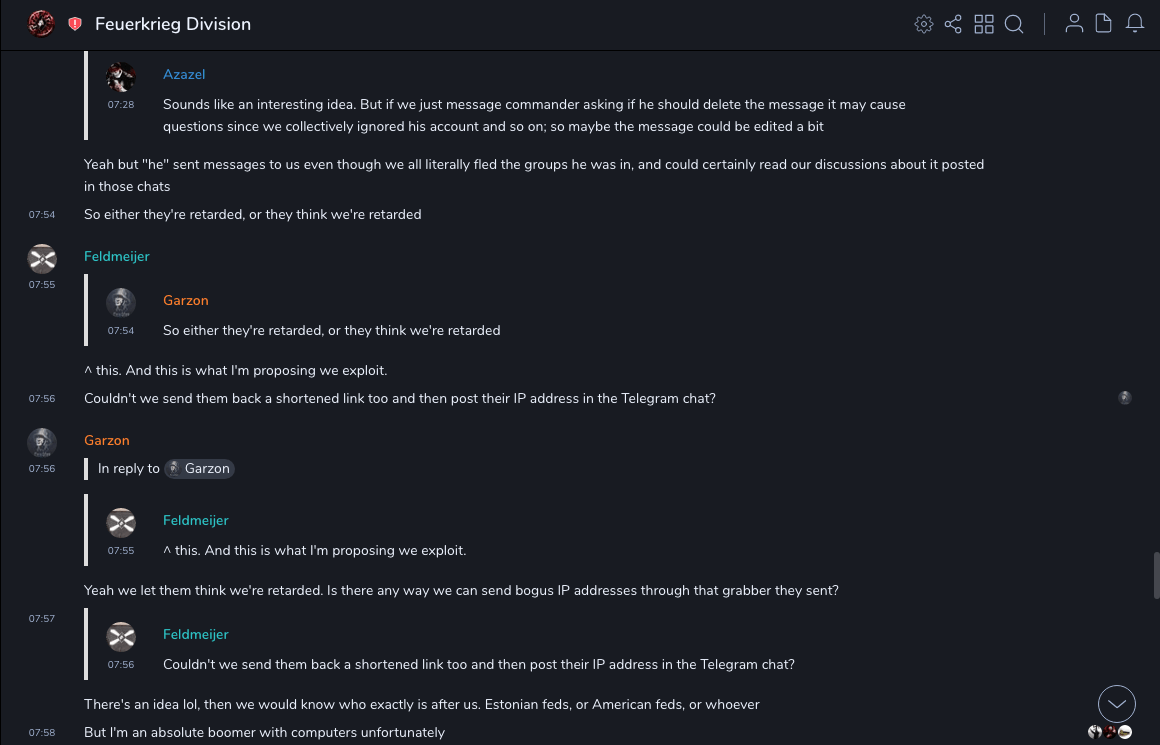The image size is (1160, 745).
Task: Click the red encryption shield icon
Action: [x=75, y=24]
